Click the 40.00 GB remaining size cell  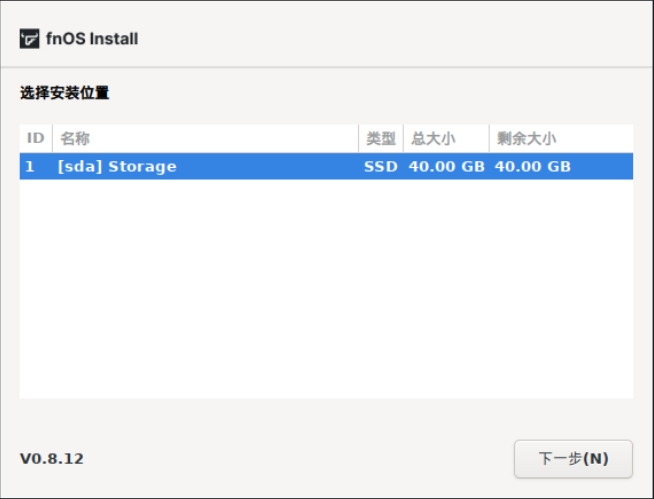(533, 166)
